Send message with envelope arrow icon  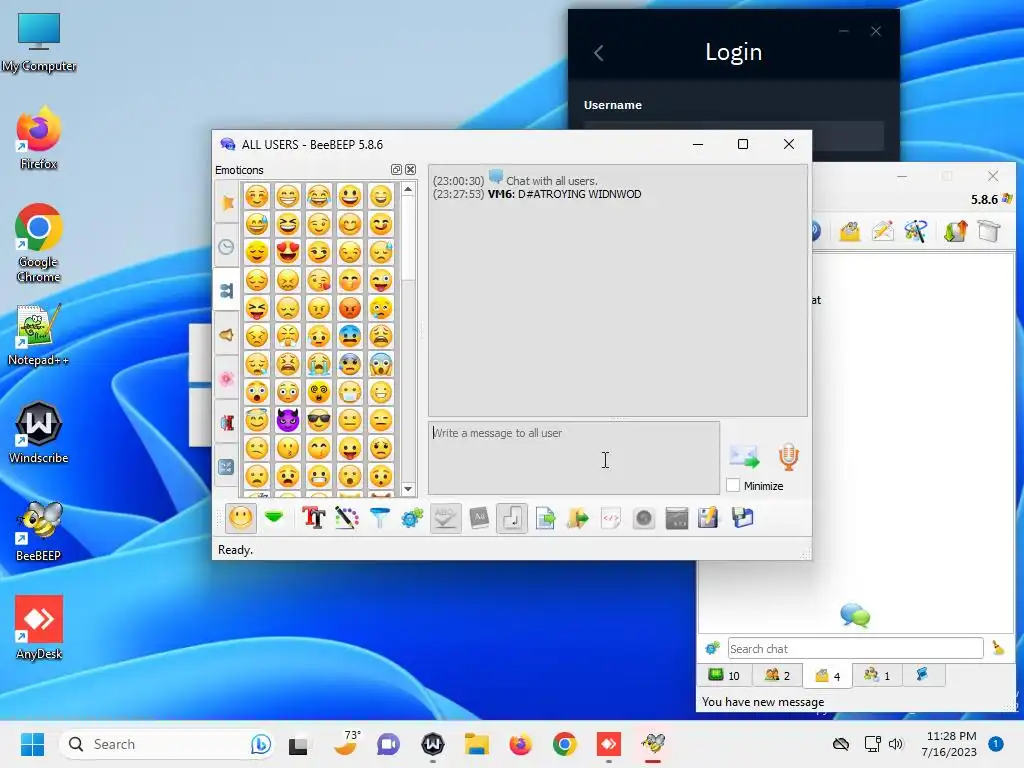744,456
